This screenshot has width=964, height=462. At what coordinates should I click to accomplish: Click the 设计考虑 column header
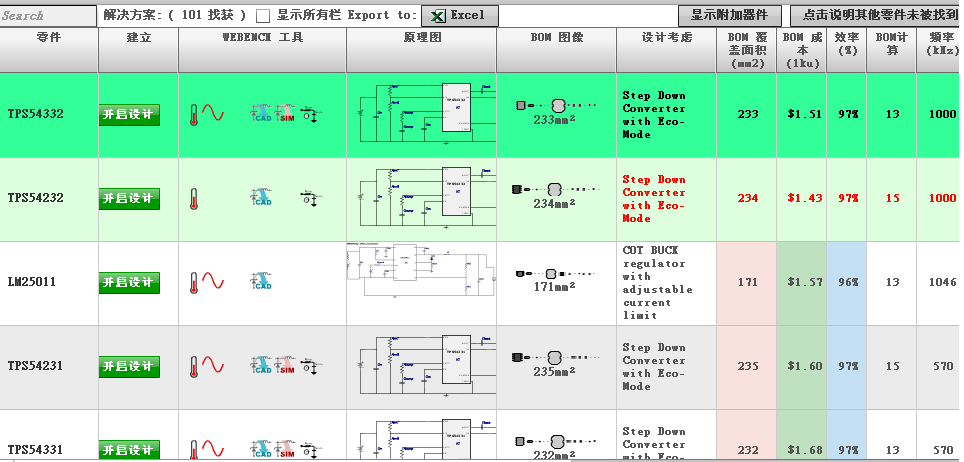(667, 50)
